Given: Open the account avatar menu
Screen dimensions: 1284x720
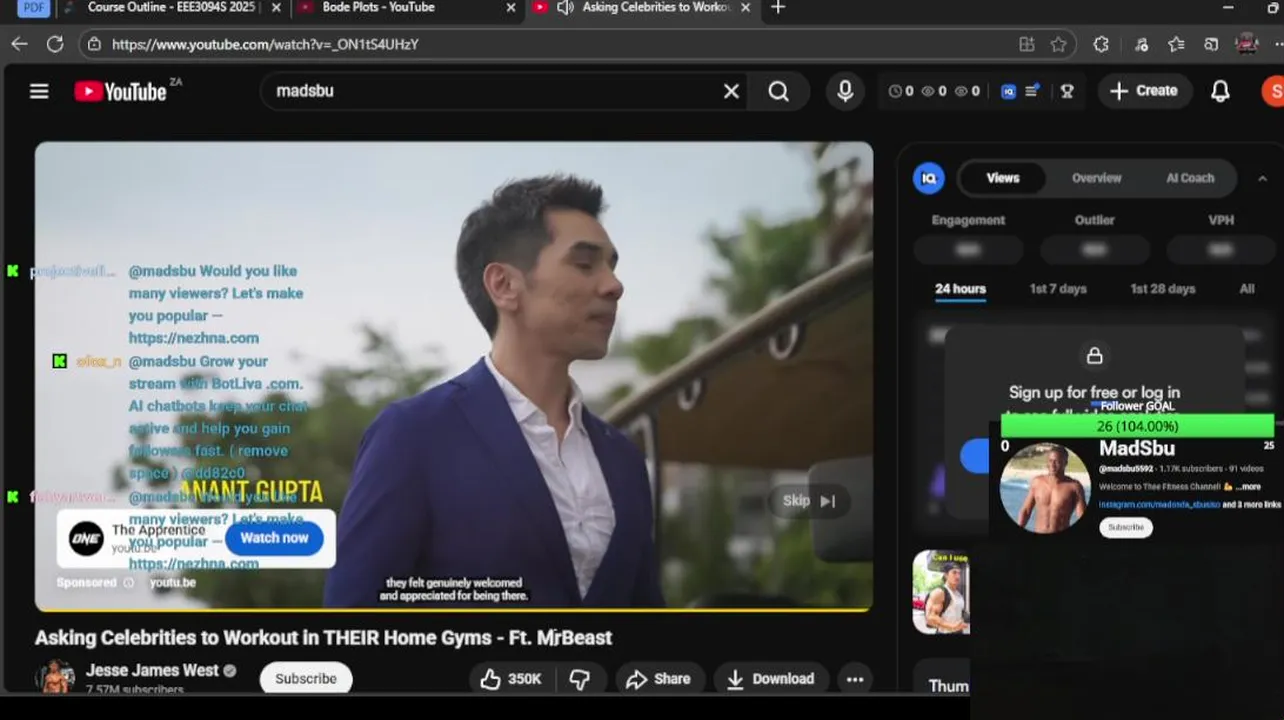Looking at the screenshot, I should 1272,91.
